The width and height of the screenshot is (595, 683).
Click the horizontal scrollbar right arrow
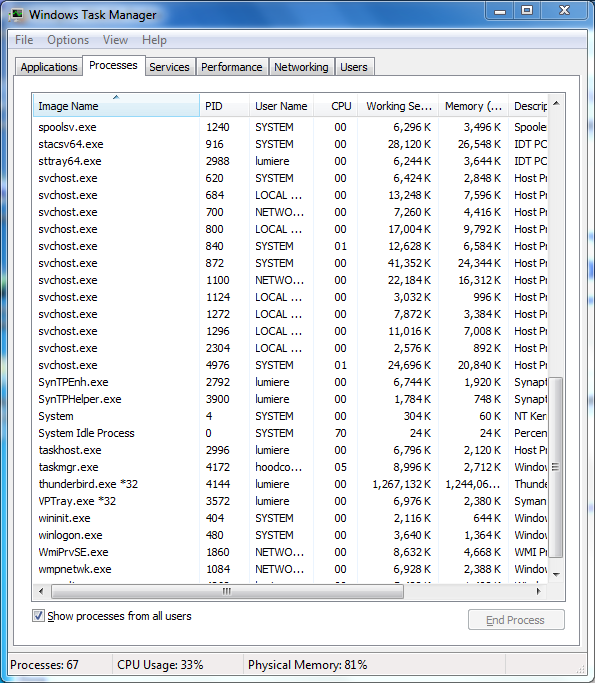pyautogui.click(x=538, y=591)
